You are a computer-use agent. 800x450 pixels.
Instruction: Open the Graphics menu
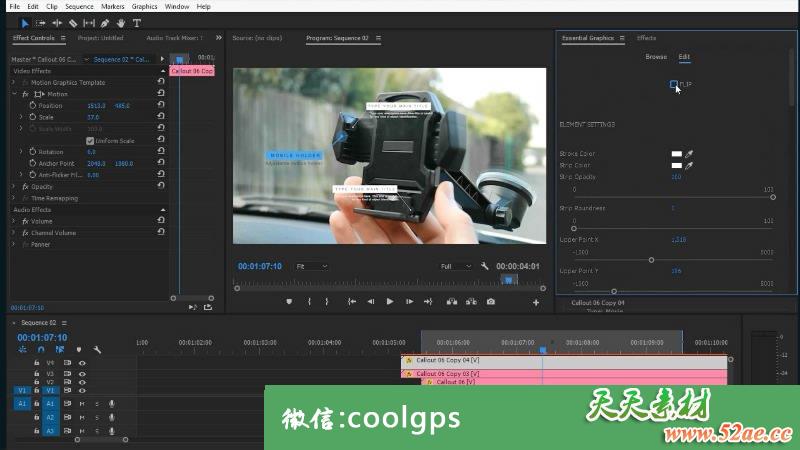pyautogui.click(x=144, y=7)
